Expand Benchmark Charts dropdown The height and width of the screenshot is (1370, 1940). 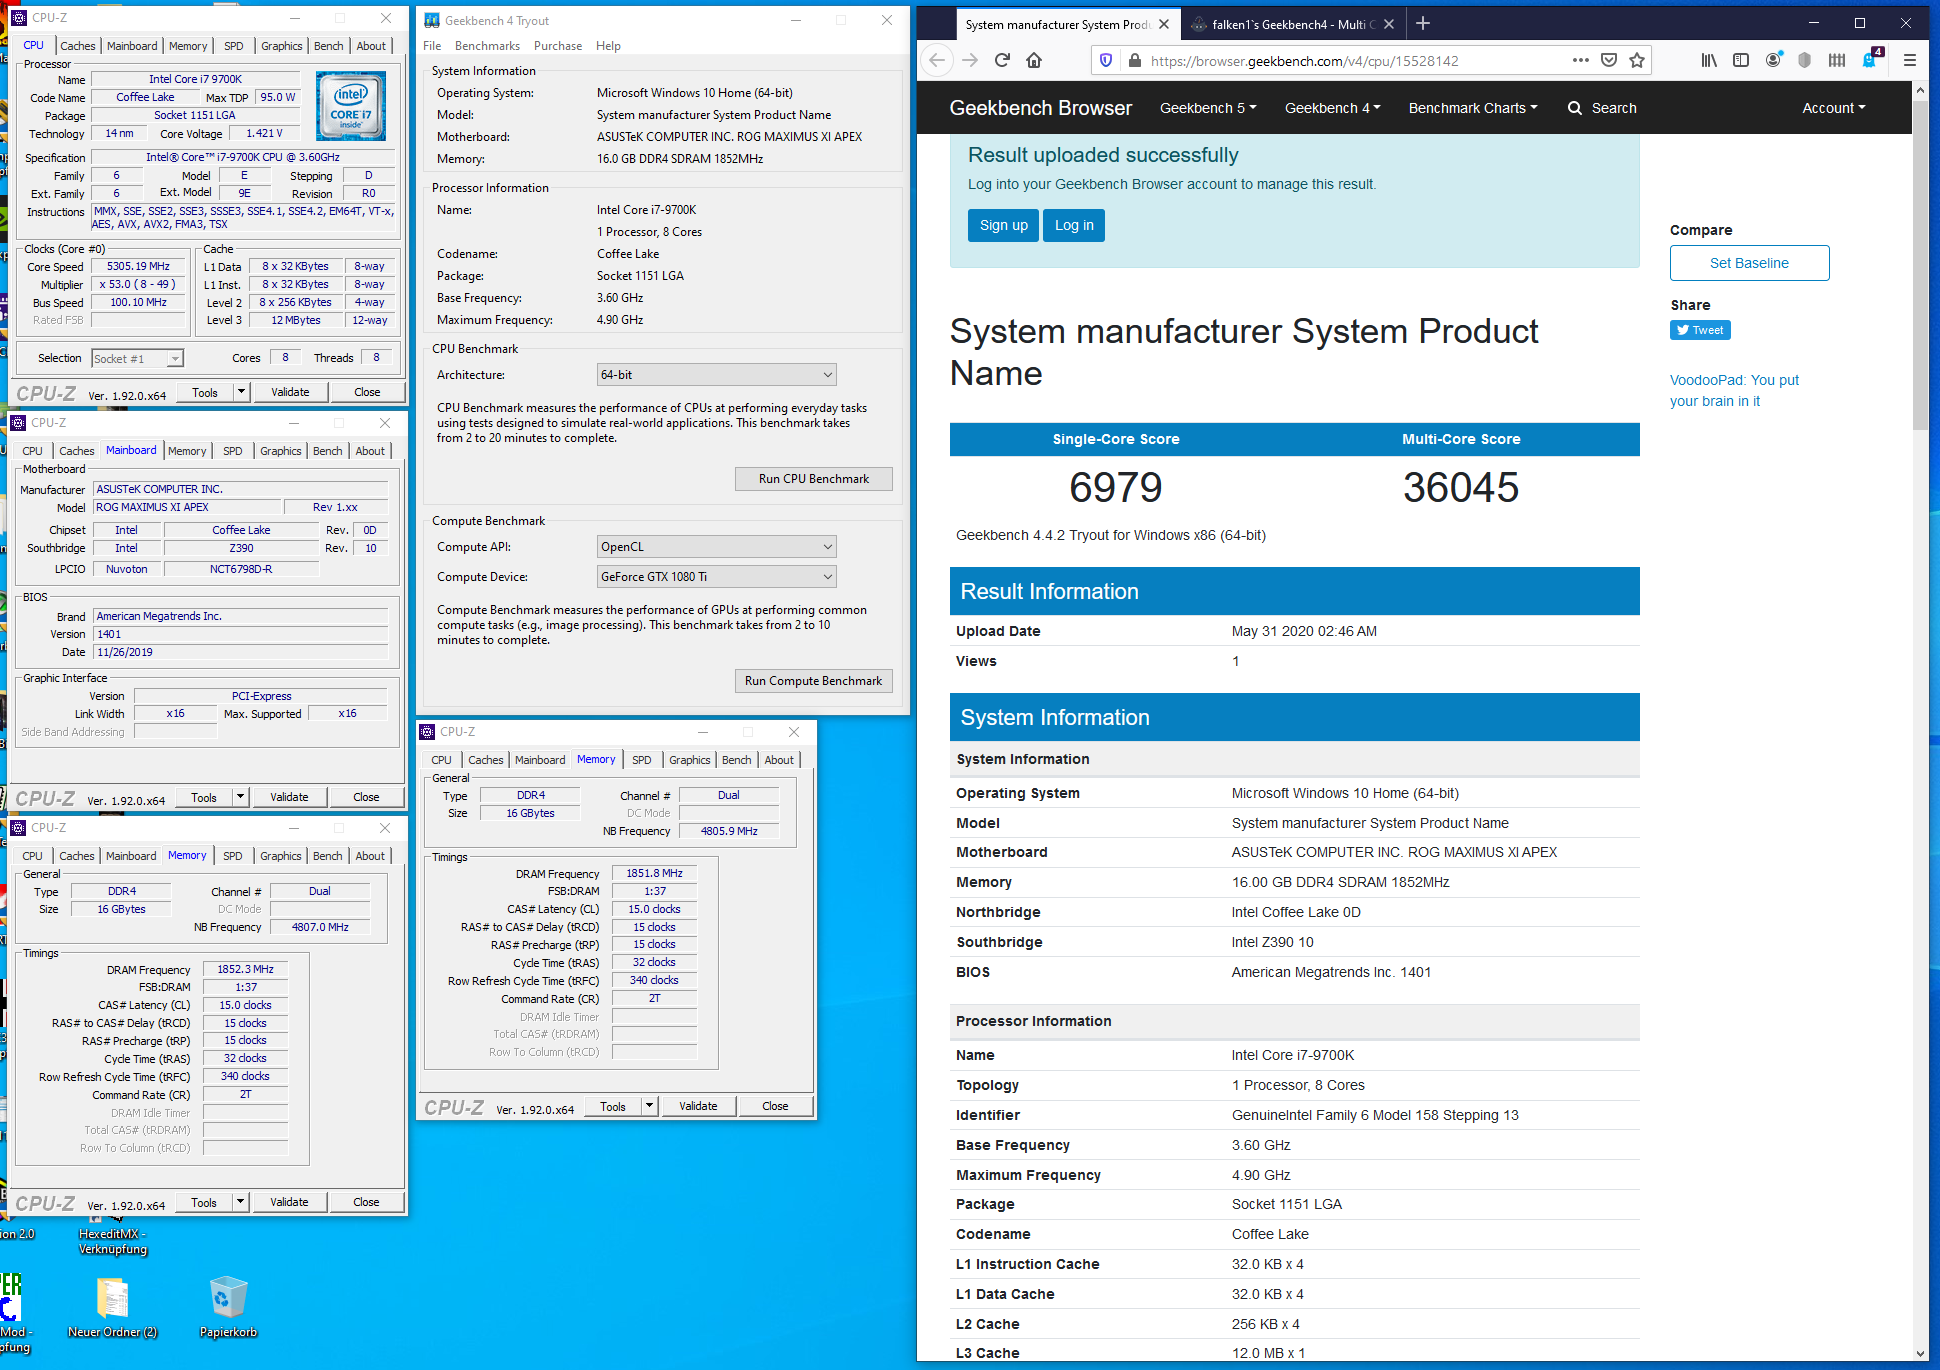click(1473, 108)
